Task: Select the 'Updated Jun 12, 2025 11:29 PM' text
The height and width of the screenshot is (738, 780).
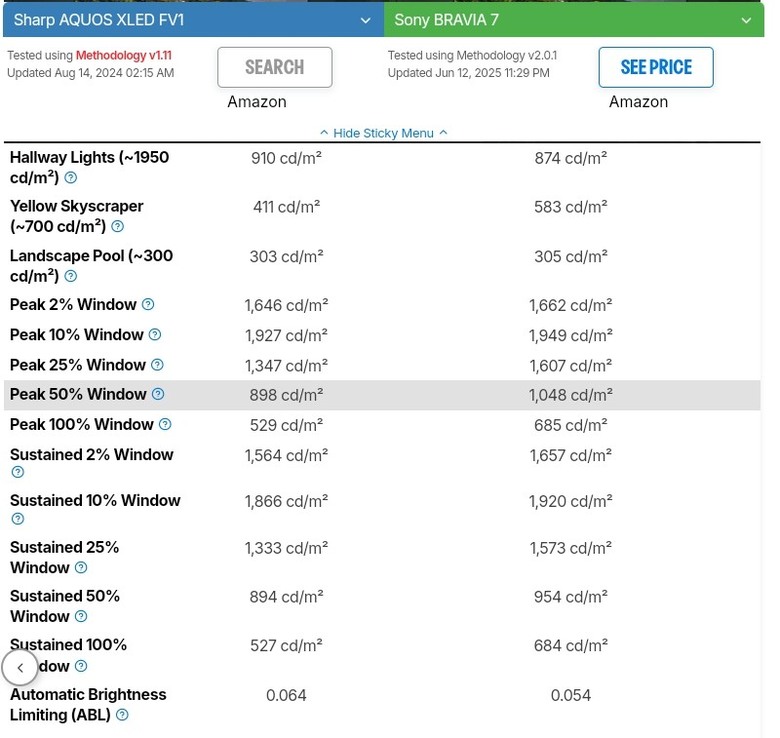Action: coord(469,73)
